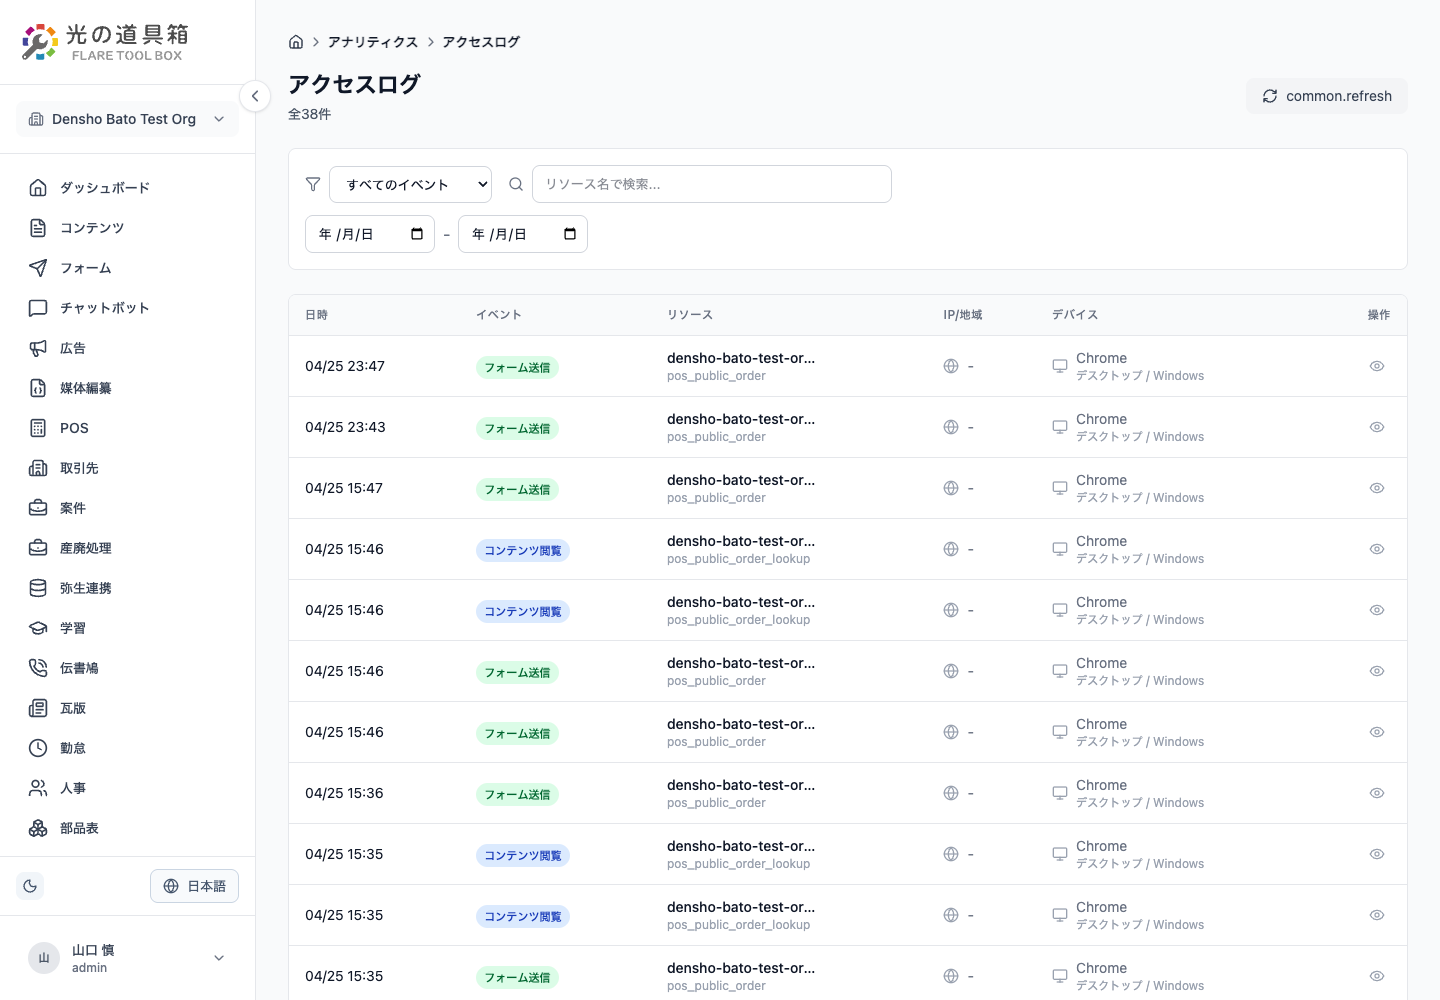This screenshot has width=1440, height=1000.
Task: Click the monitor icon in the 15:36 row
Action: (x=1060, y=793)
